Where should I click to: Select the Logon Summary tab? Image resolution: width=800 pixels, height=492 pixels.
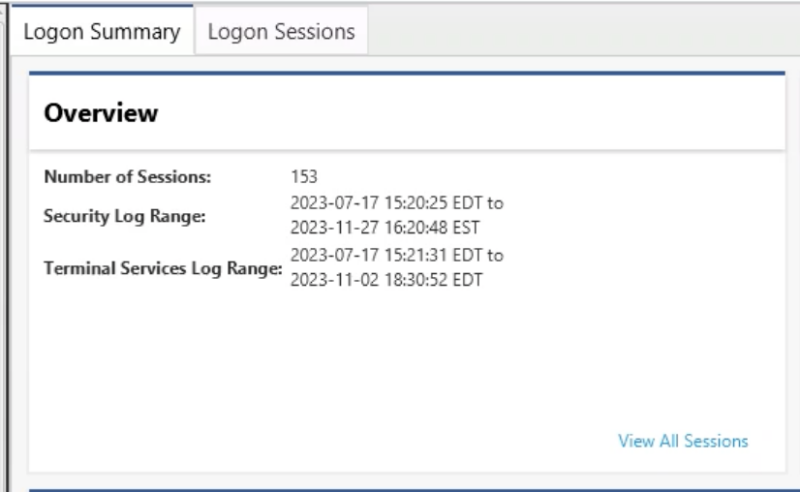(102, 31)
